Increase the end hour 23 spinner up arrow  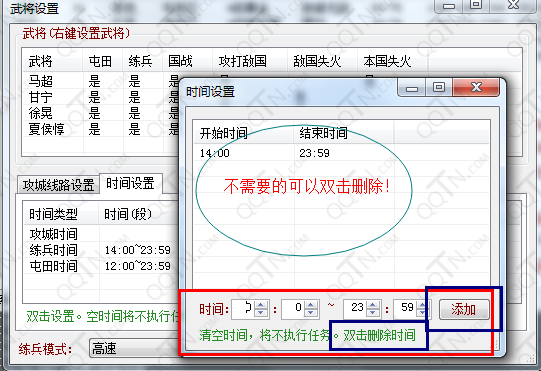click(373, 305)
